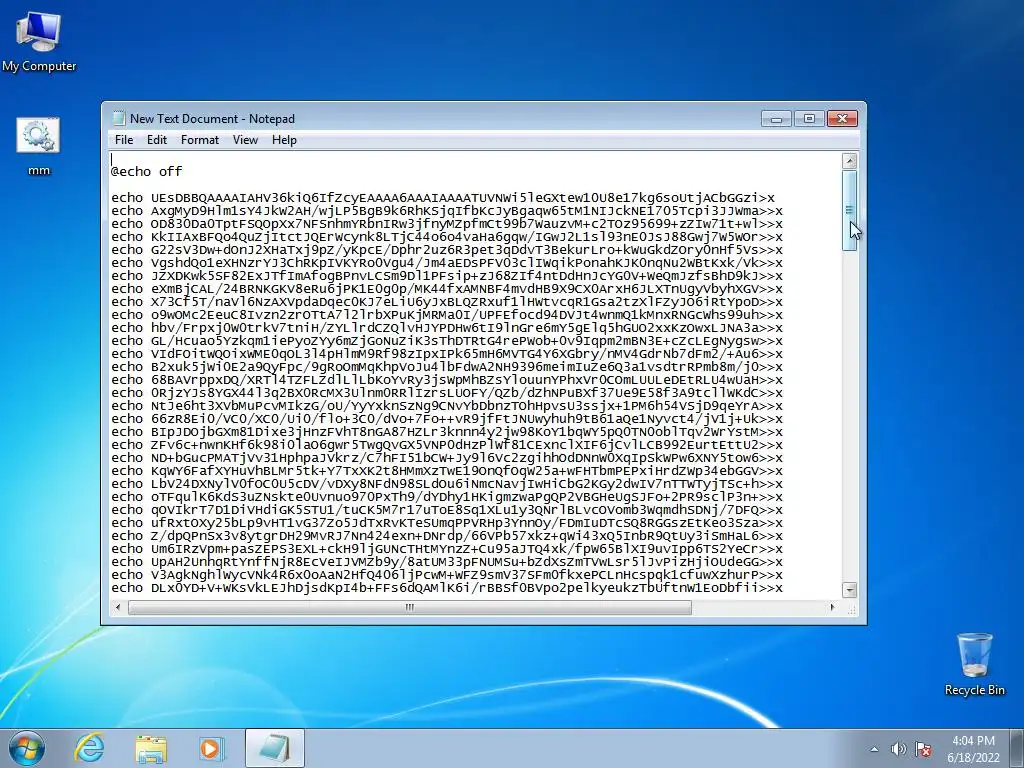Image resolution: width=1024 pixels, height=768 pixels.
Task: Click the '@echo off' line
Action: (x=146, y=172)
